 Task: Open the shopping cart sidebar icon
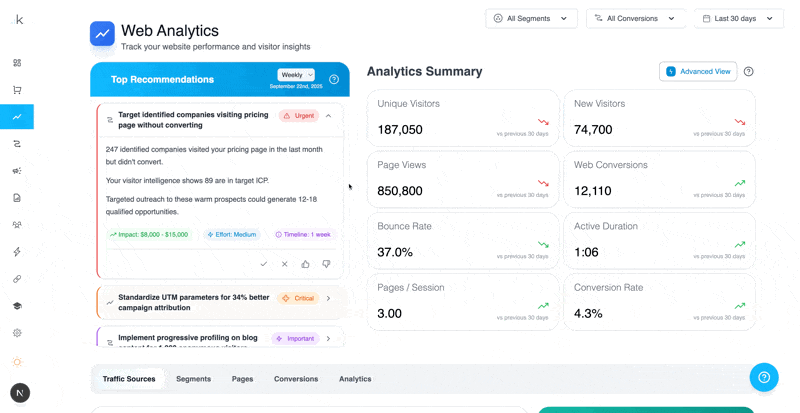(17, 90)
